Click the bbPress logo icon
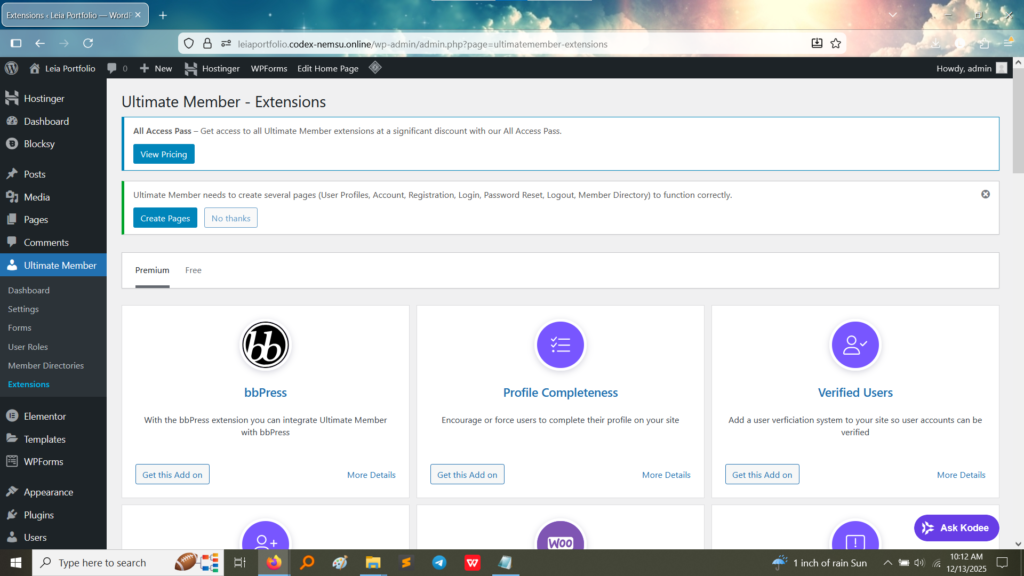Image resolution: width=1024 pixels, height=576 pixels. [265, 345]
